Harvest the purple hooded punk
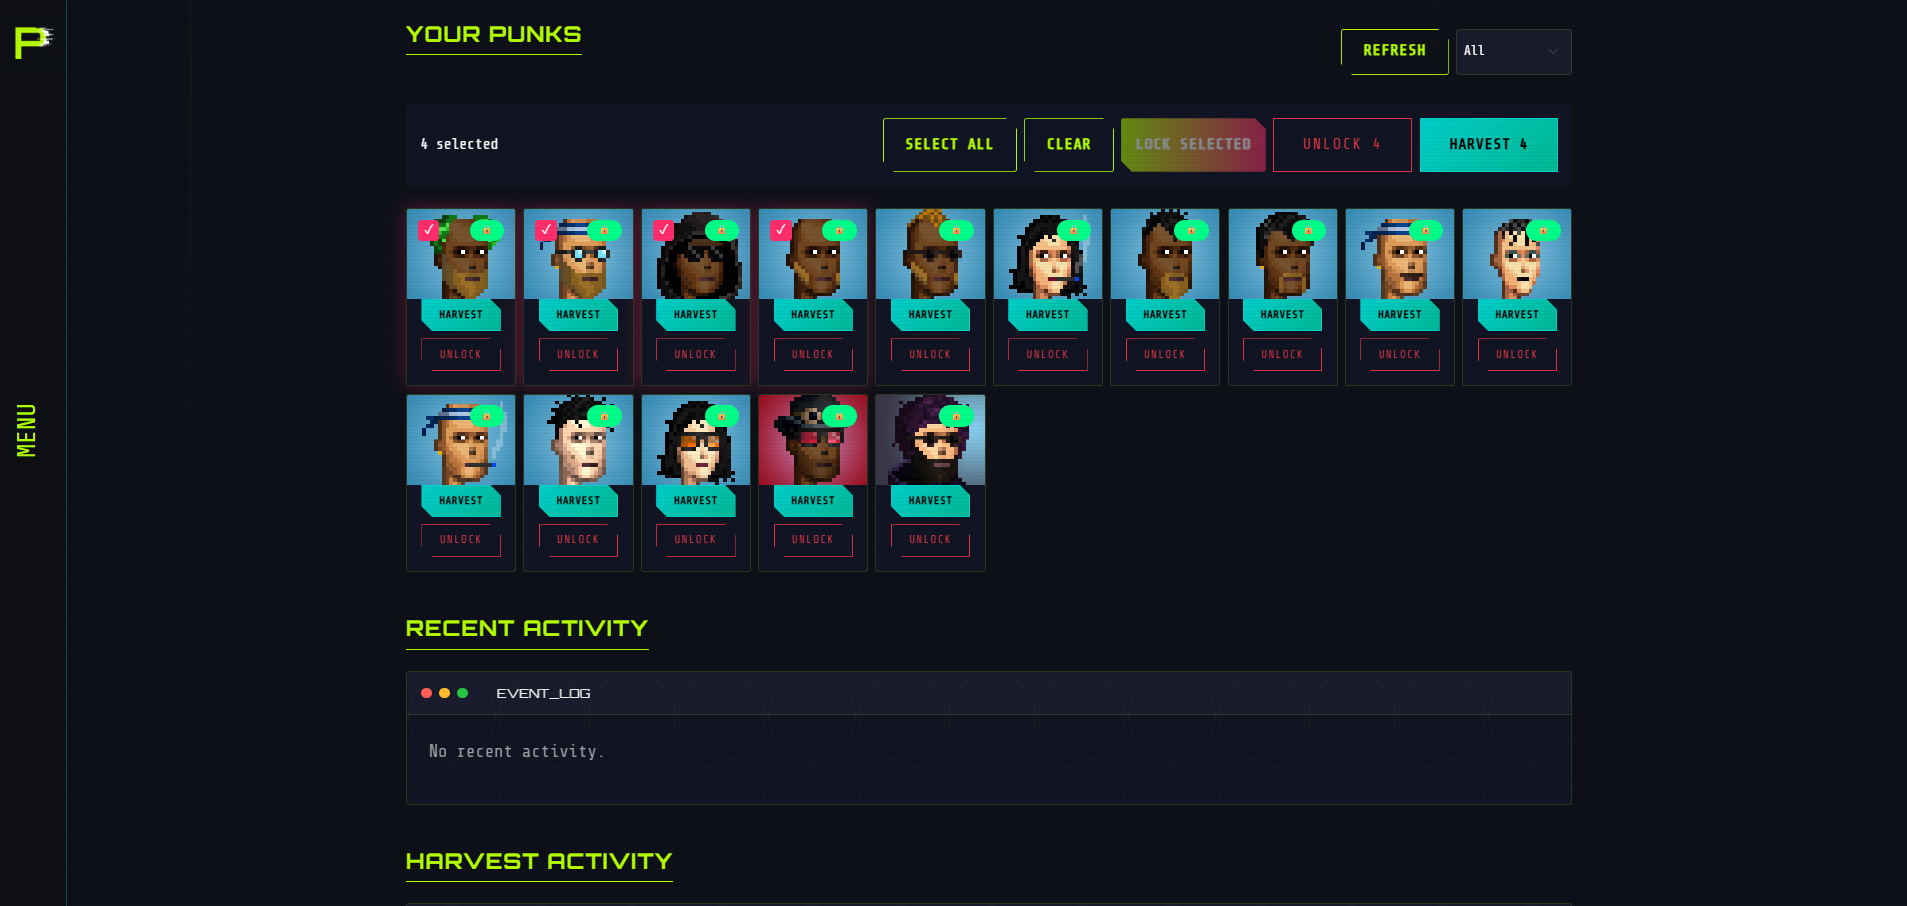Screen dimensions: 1907x906 tap(930, 501)
